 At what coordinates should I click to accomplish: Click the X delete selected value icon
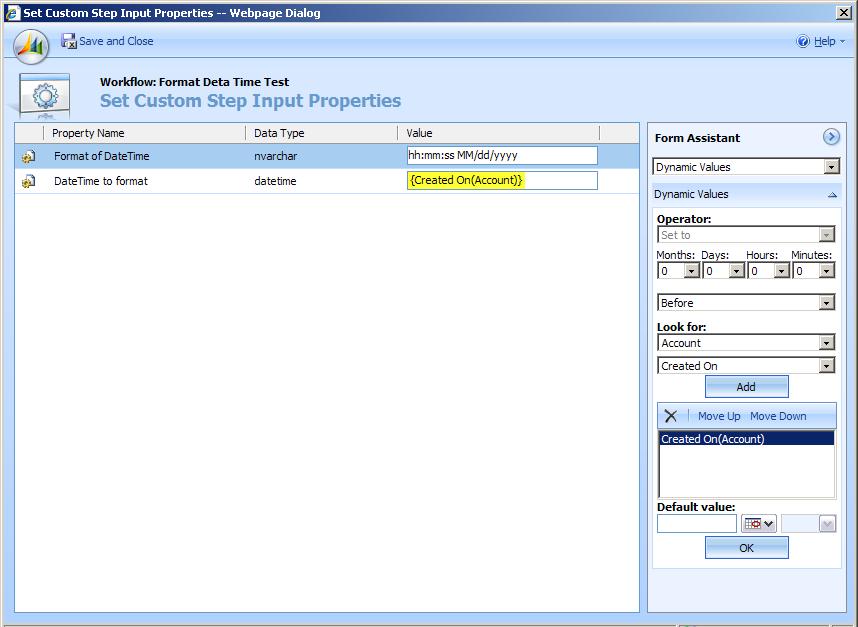click(671, 416)
